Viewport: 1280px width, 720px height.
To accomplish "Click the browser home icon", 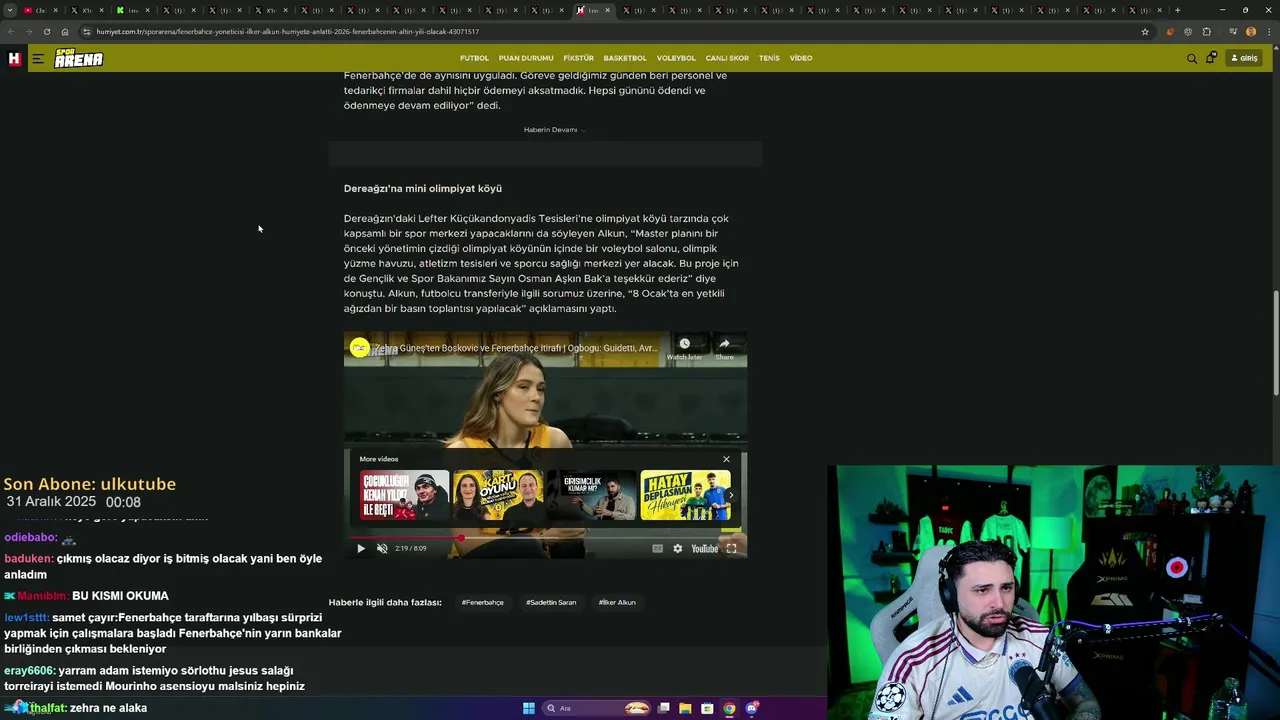I will (65, 31).
